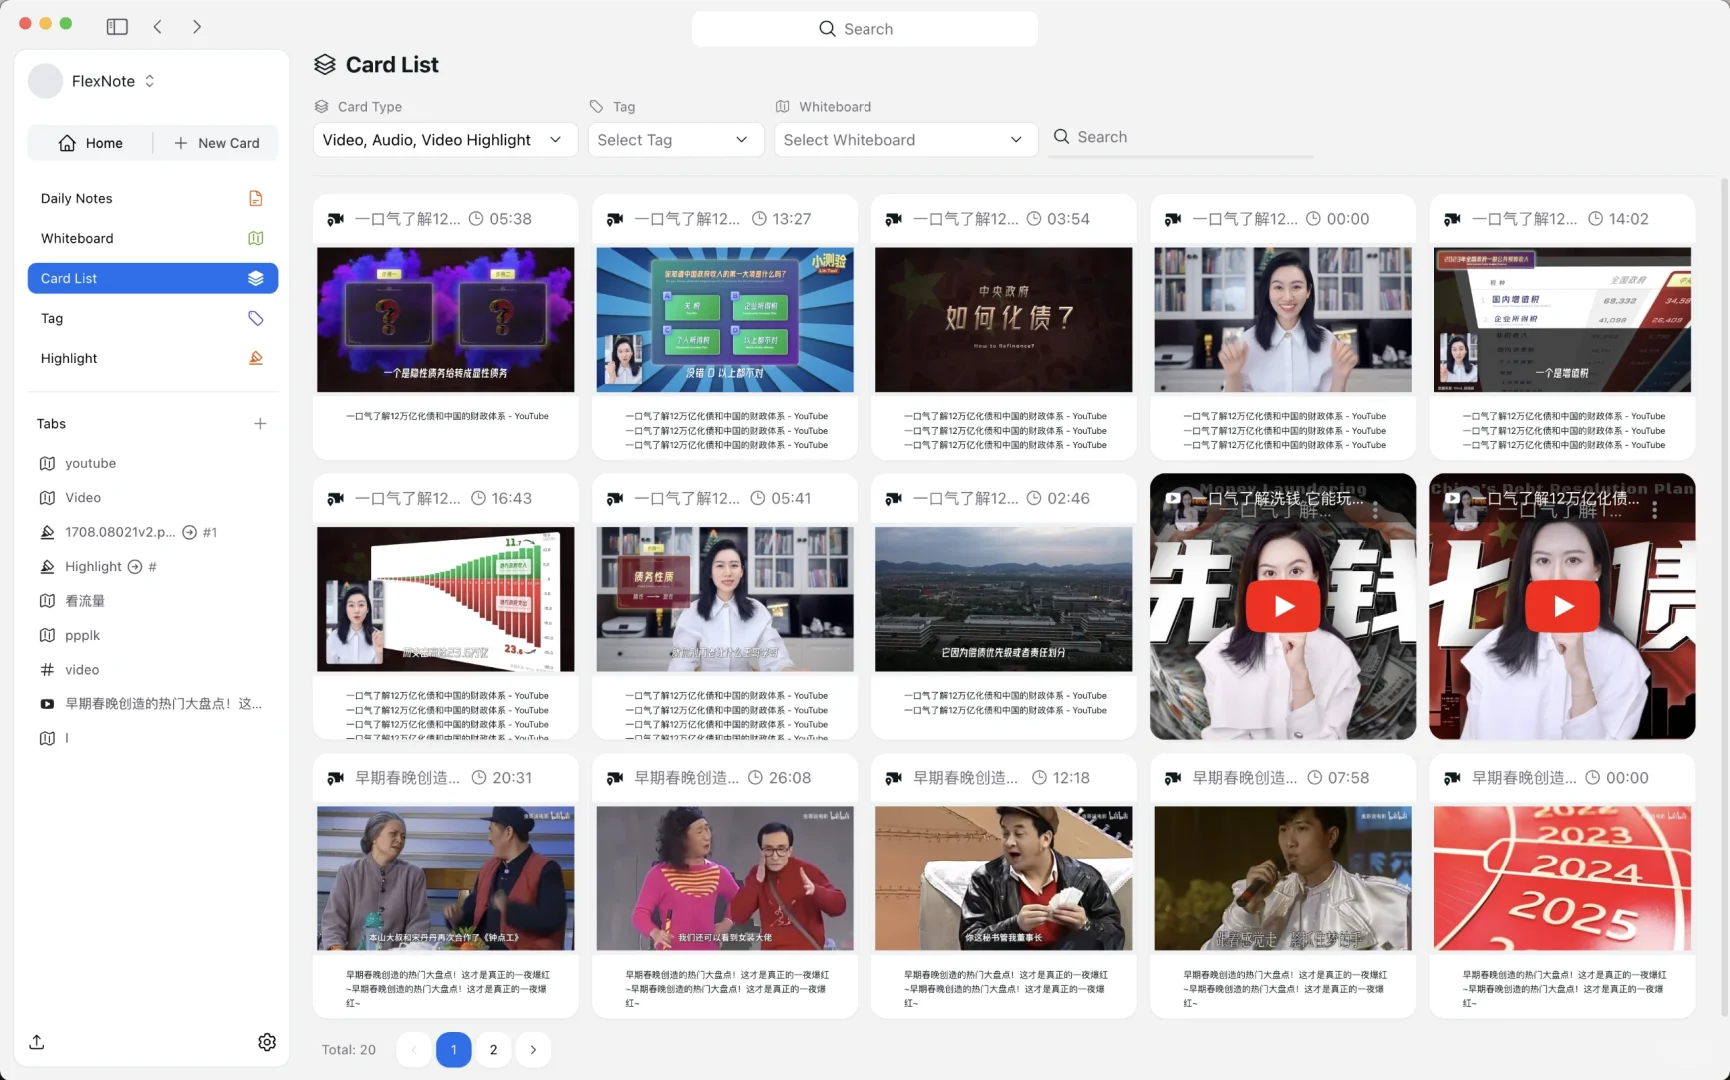This screenshot has height=1080, width=1730.
Task: Click the card list Search field
Action: (1182, 137)
